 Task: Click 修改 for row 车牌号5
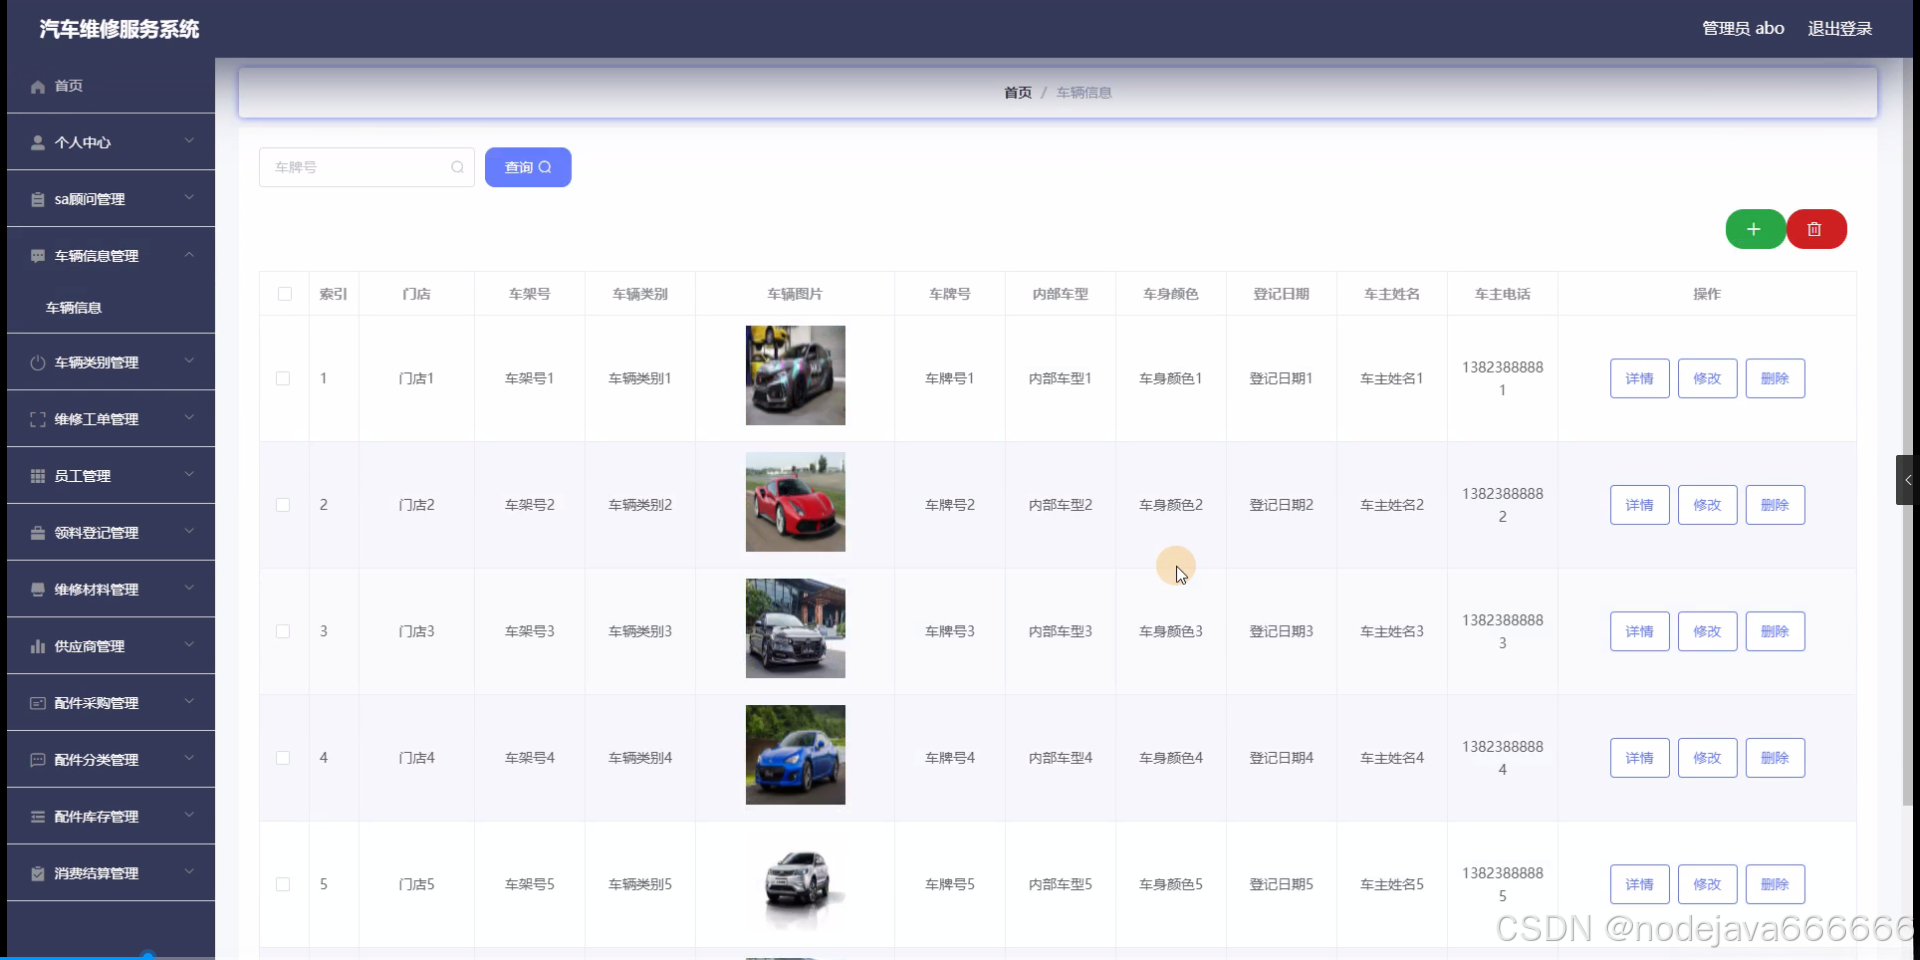click(x=1708, y=885)
